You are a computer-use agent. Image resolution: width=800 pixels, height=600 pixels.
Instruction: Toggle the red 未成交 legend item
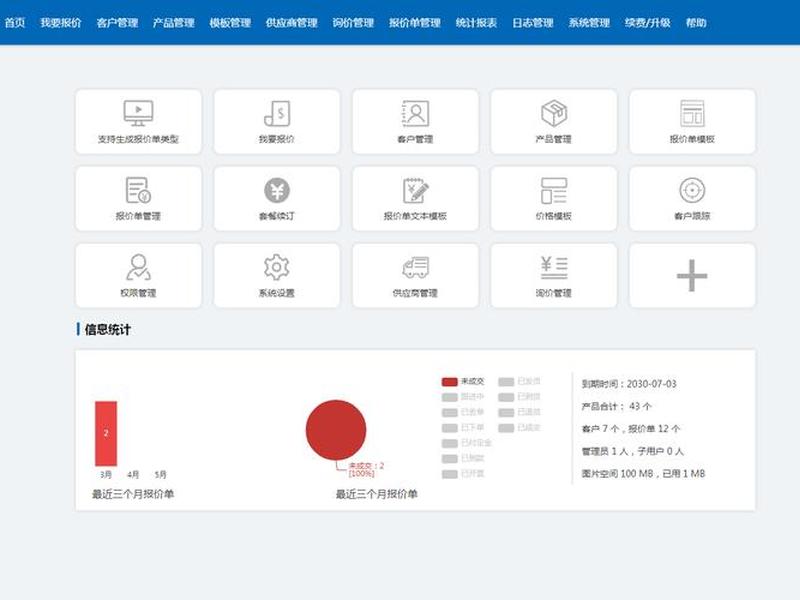pyautogui.click(x=463, y=382)
